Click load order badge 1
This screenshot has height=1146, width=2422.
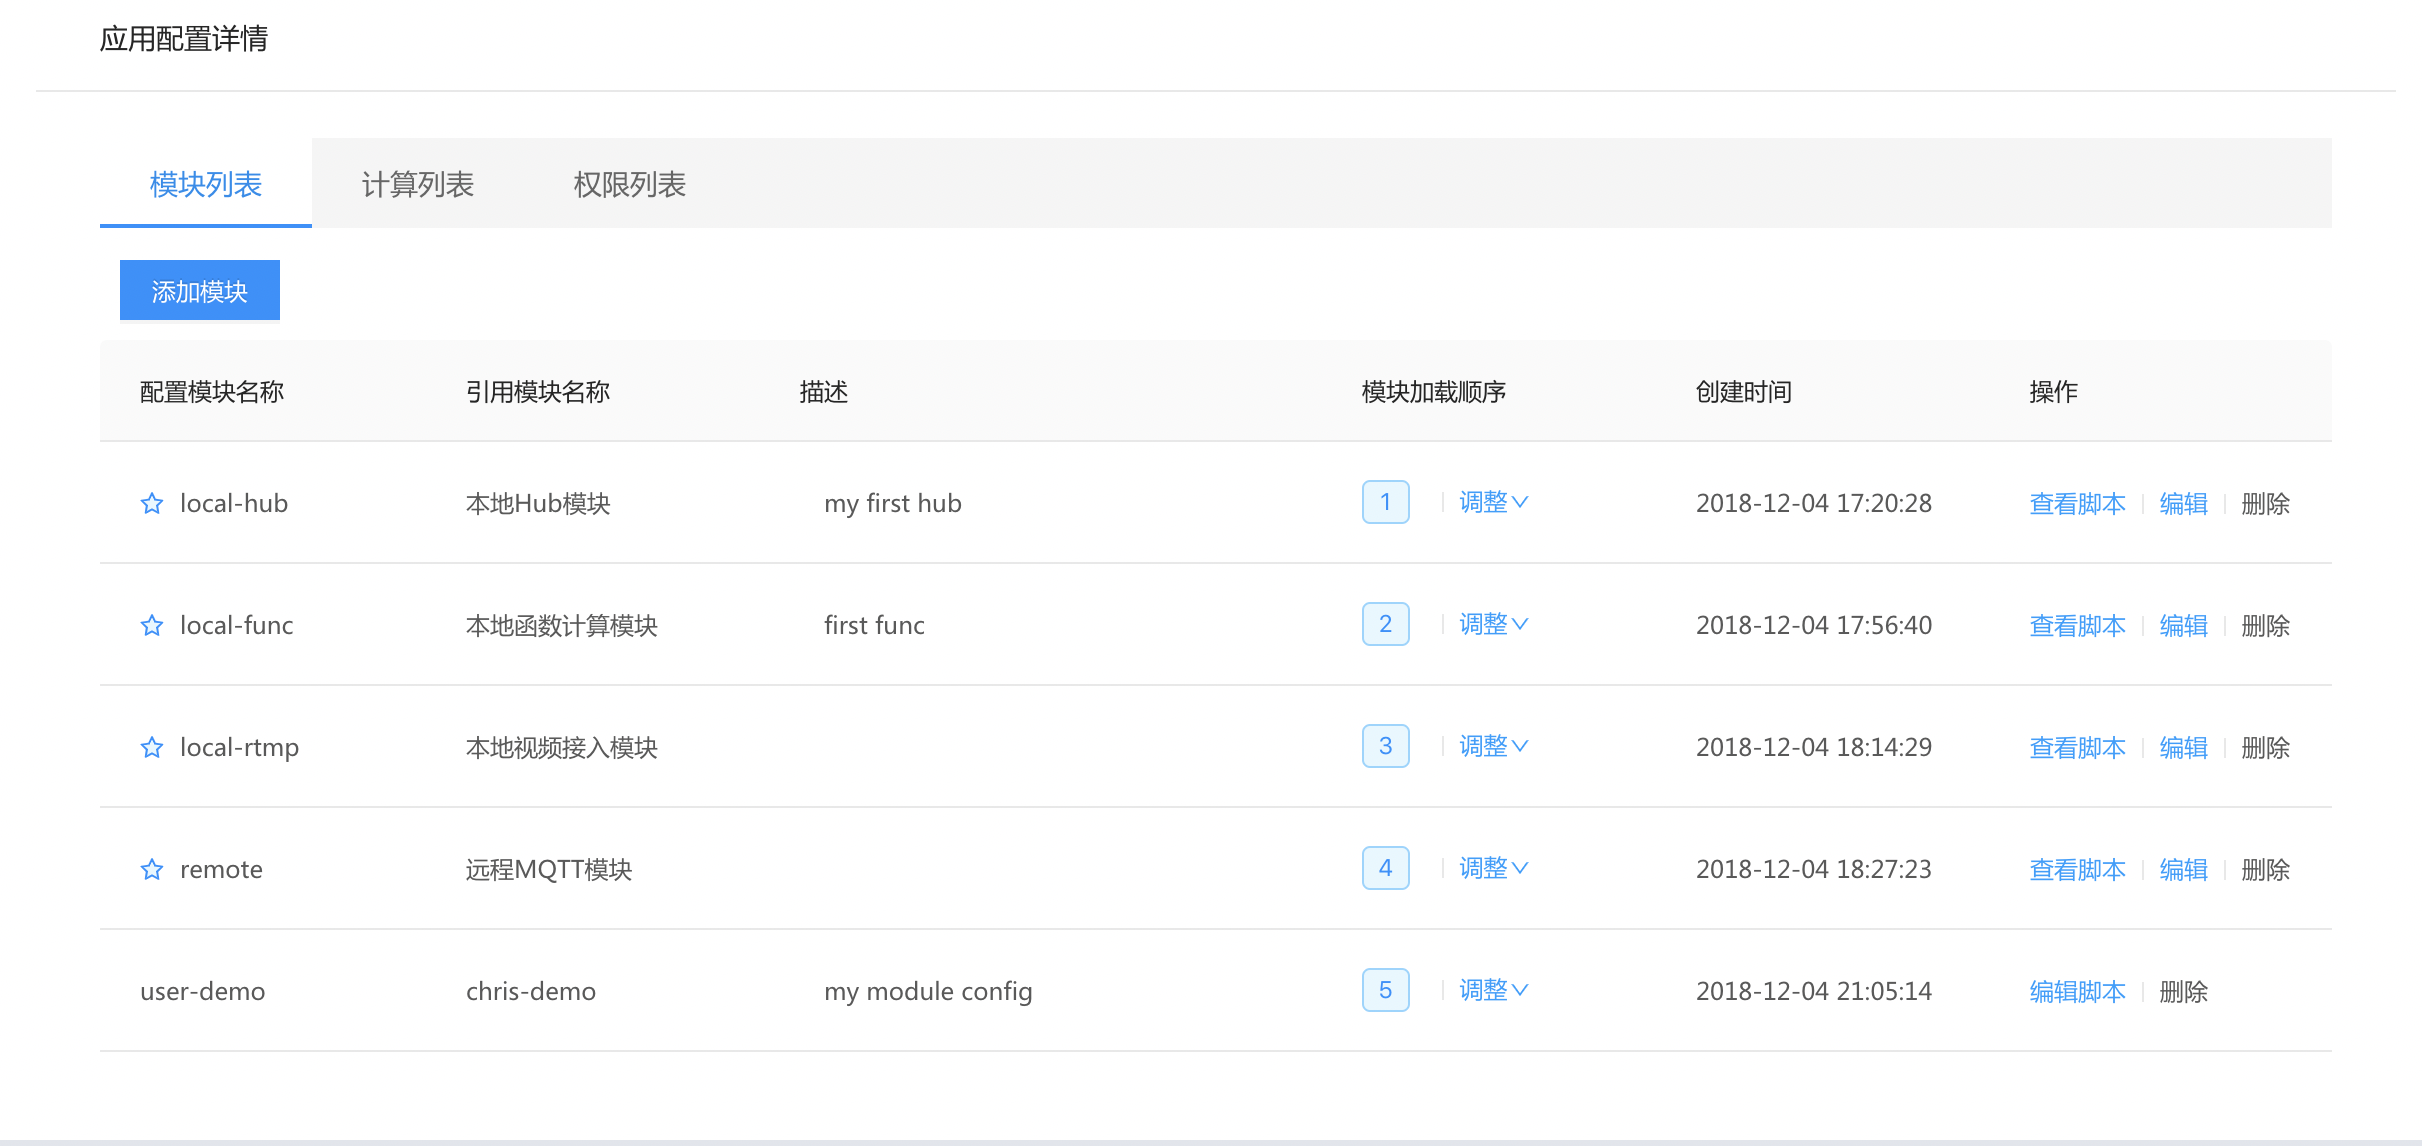point(1385,502)
